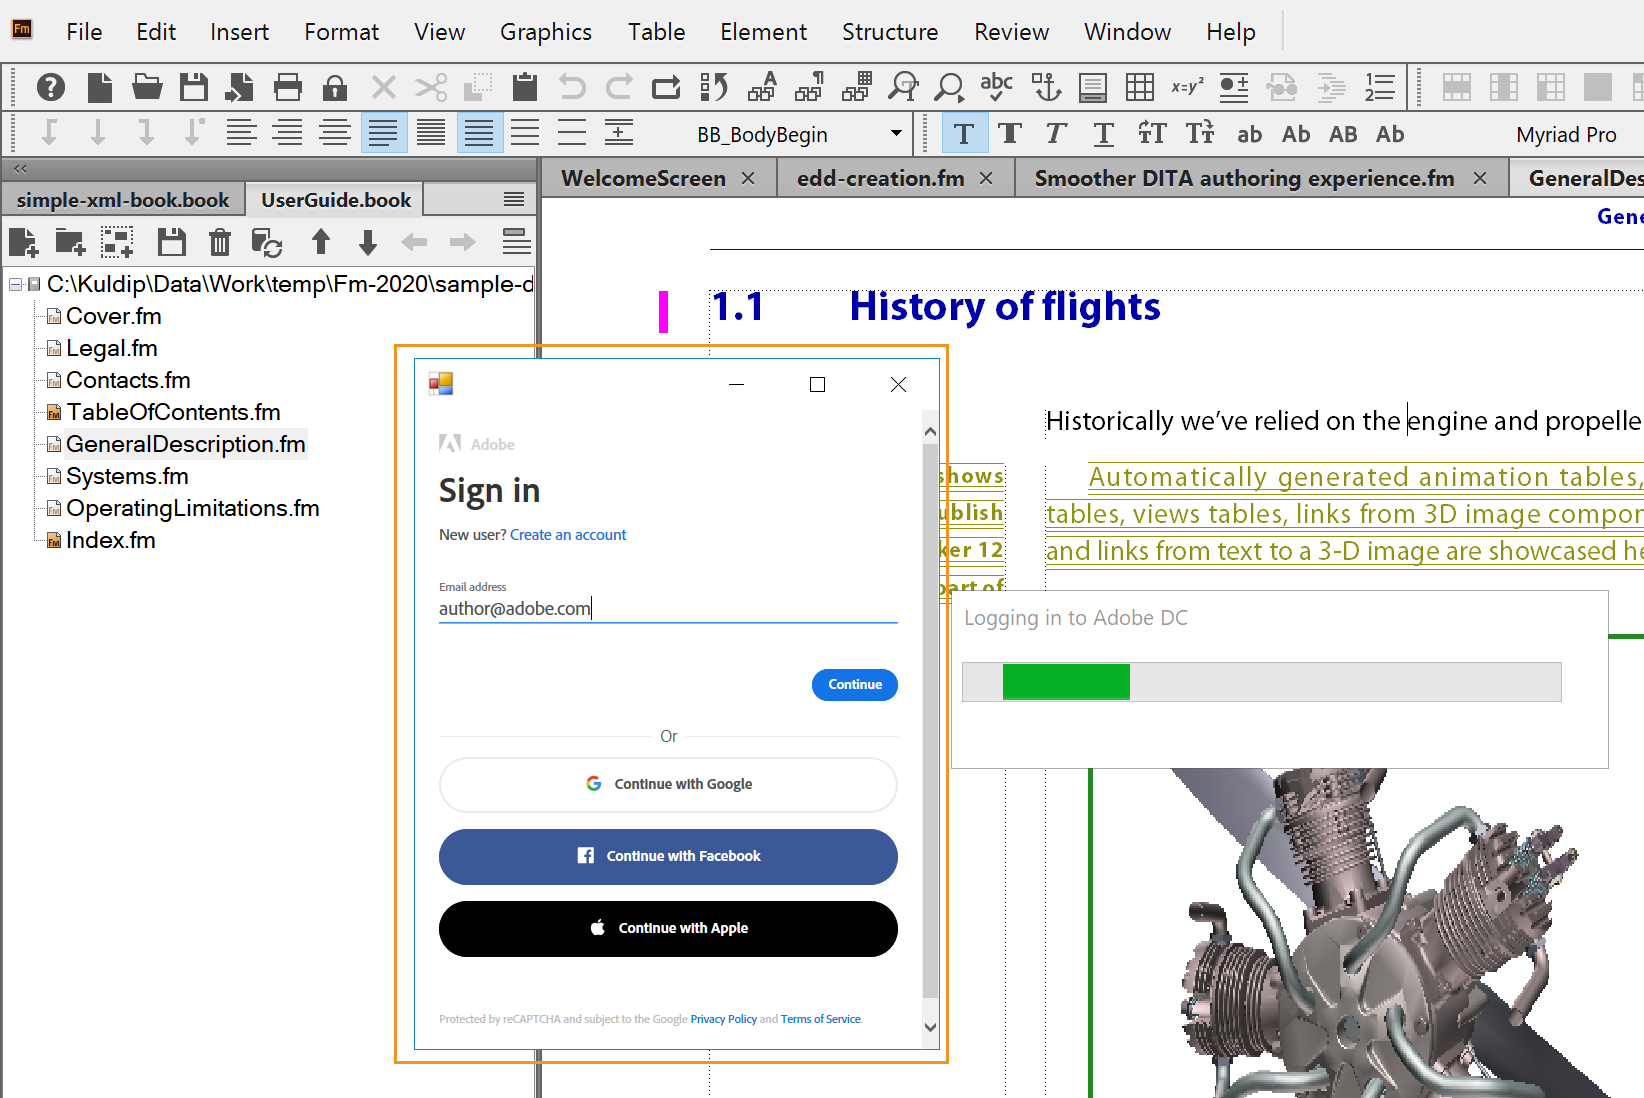Open the Create an account link
The image size is (1644, 1098).
568,534
